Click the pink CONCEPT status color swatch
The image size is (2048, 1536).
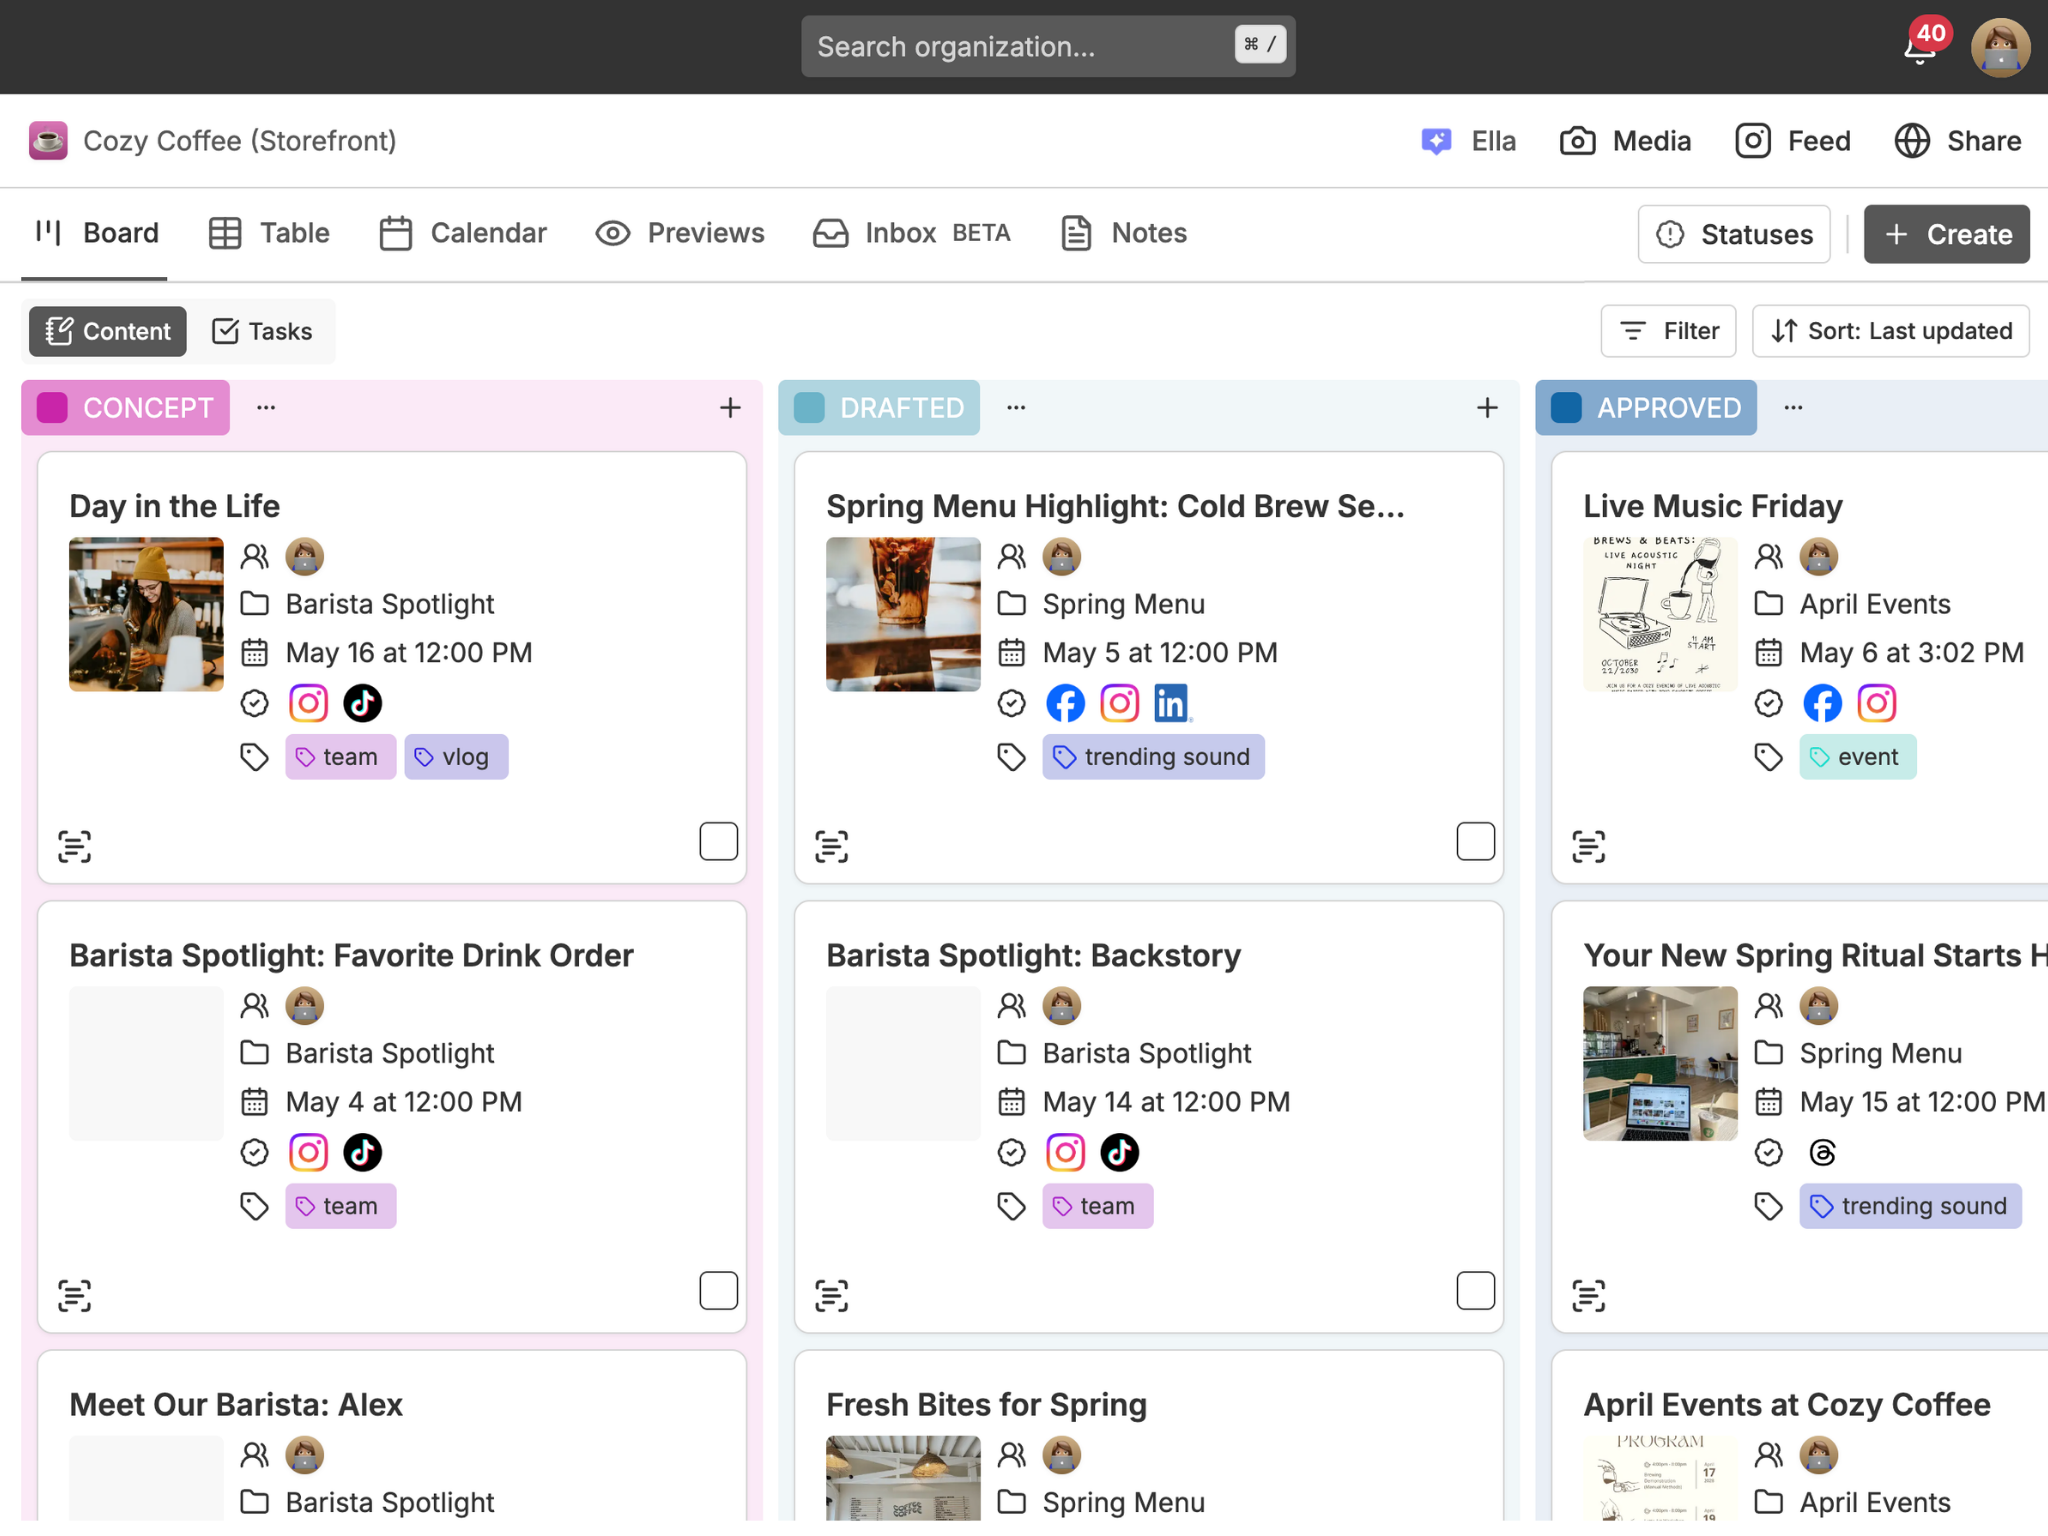52,408
